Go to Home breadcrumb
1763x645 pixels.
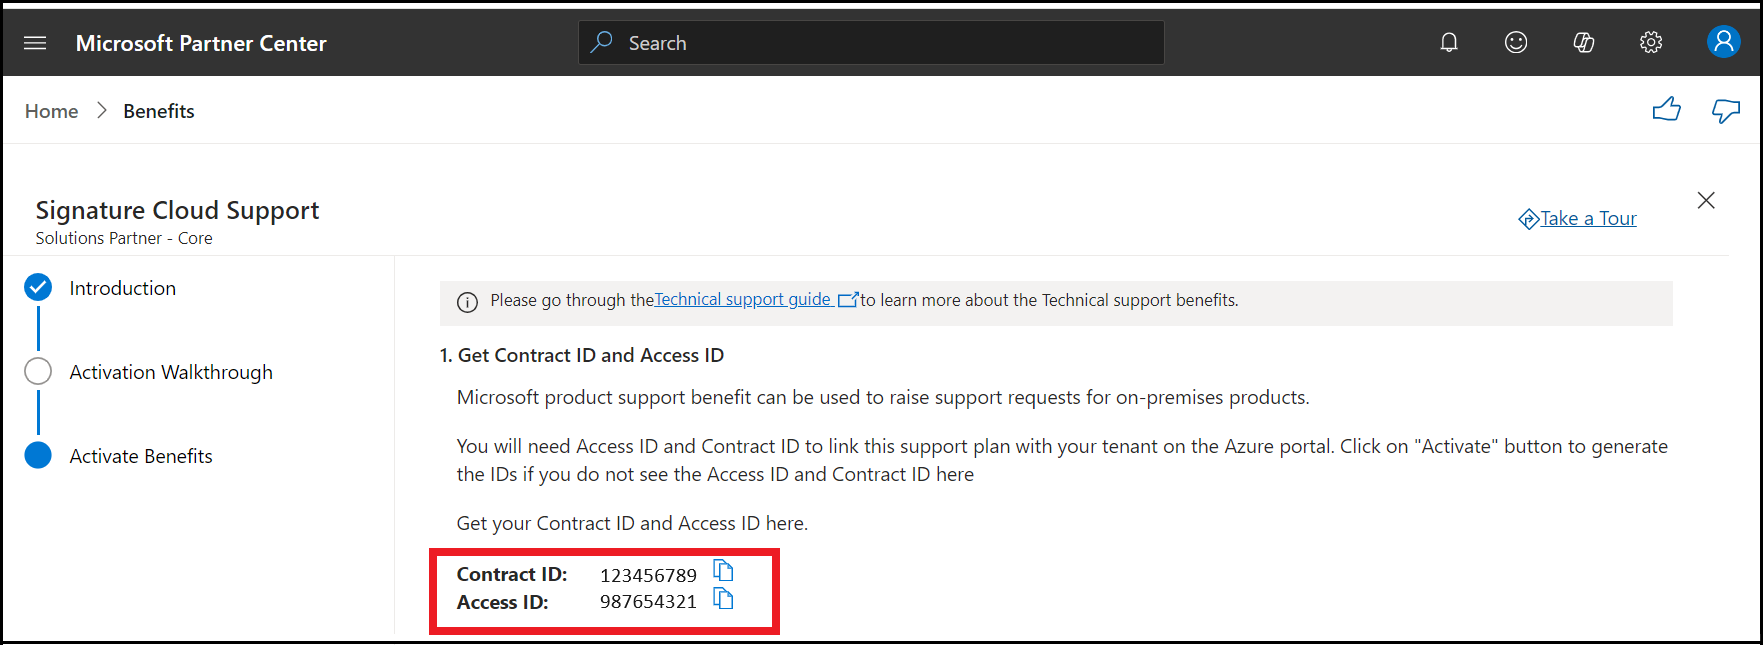point(52,111)
